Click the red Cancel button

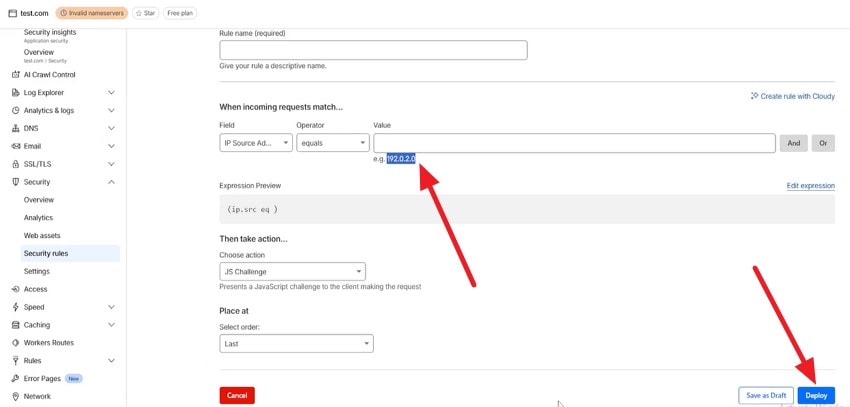click(237, 396)
